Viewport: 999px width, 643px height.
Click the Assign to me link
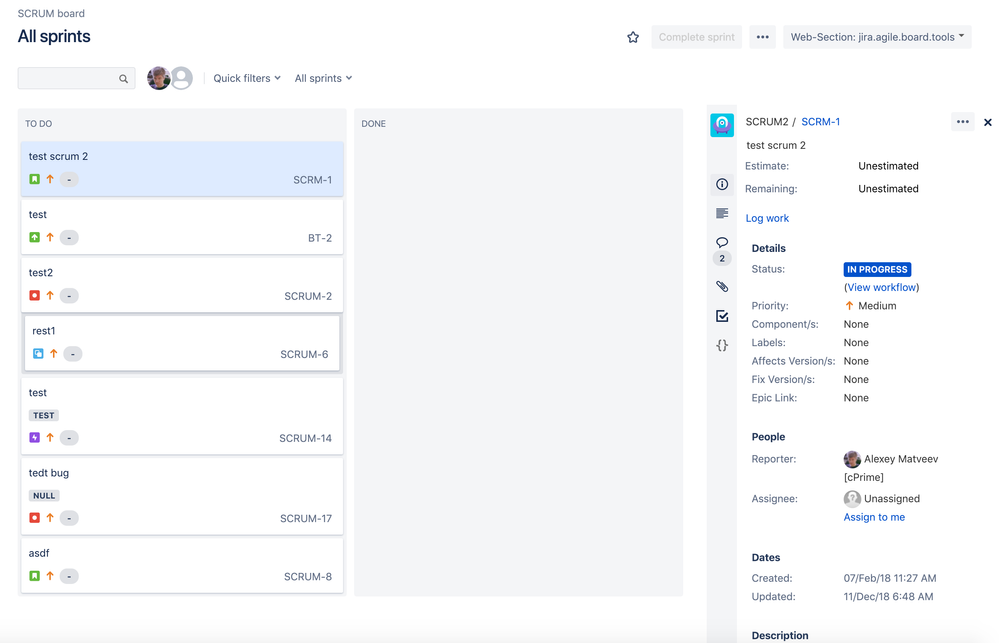click(x=874, y=517)
